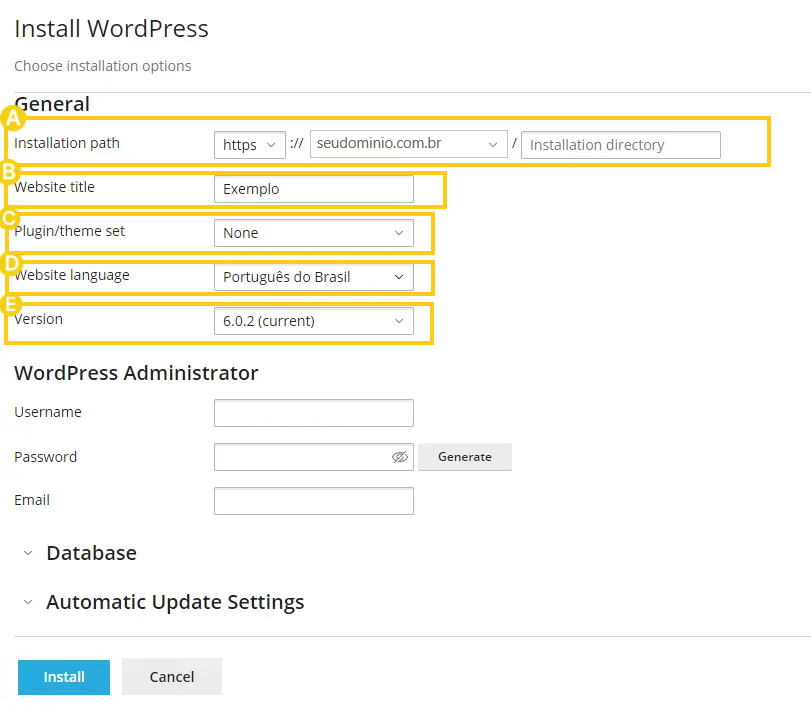Click the Choose installation options subtitle
The width and height of the screenshot is (811, 707).
click(x=102, y=66)
